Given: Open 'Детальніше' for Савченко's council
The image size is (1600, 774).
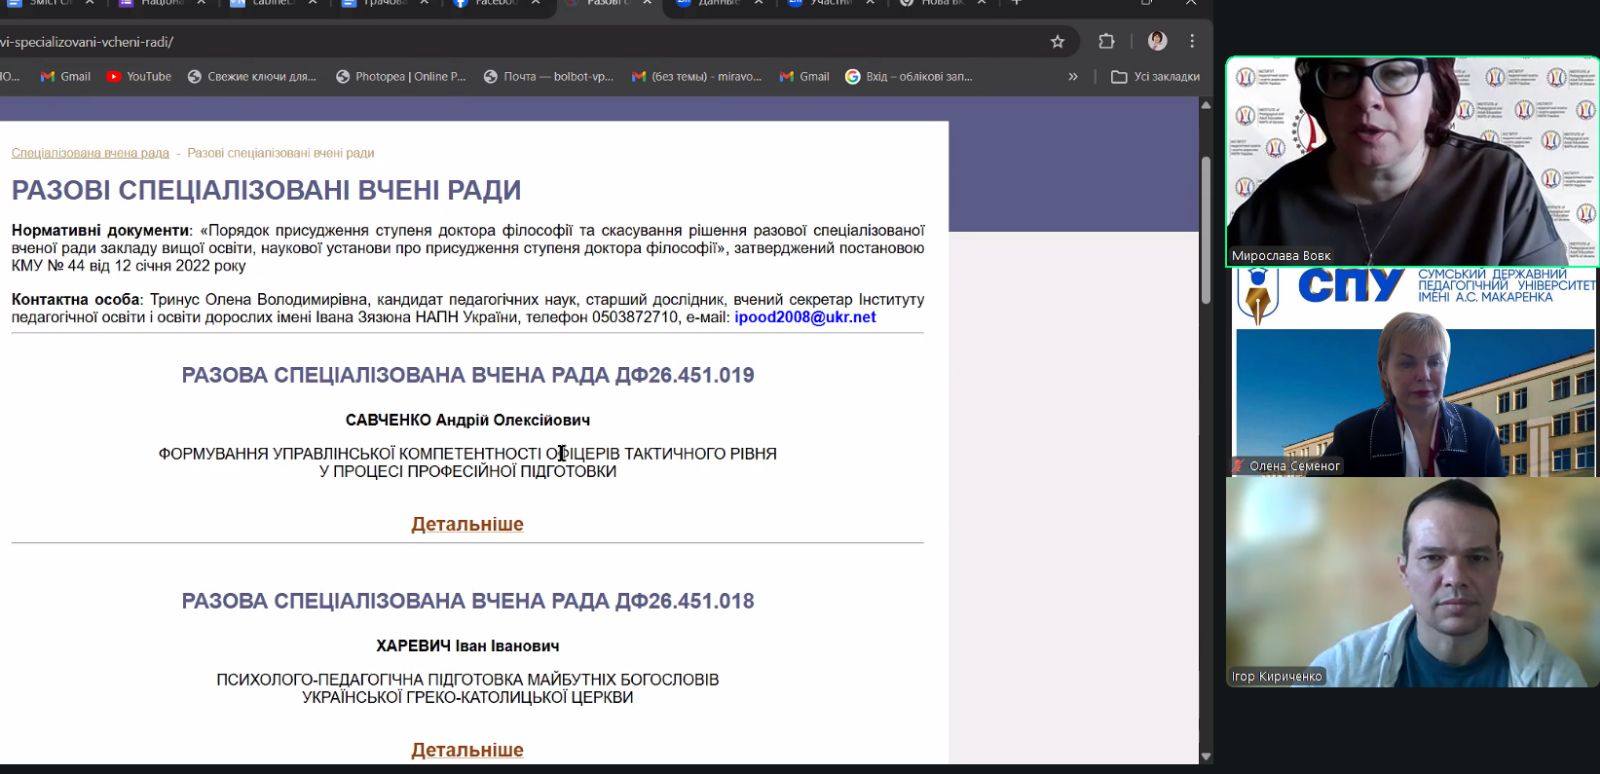Looking at the screenshot, I should [x=467, y=524].
